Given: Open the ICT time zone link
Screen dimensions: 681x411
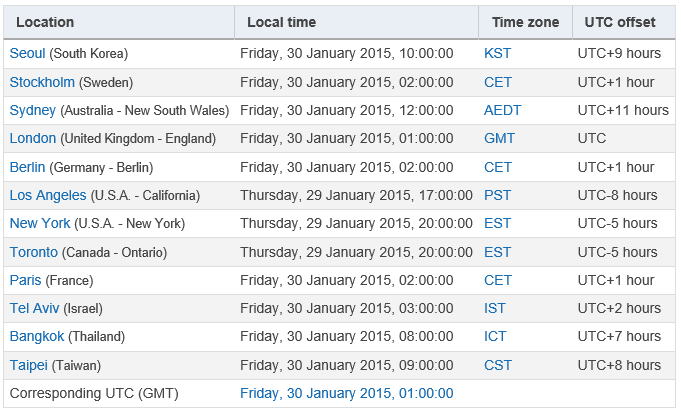Looking at the screenshot, I should coord(495,337).
